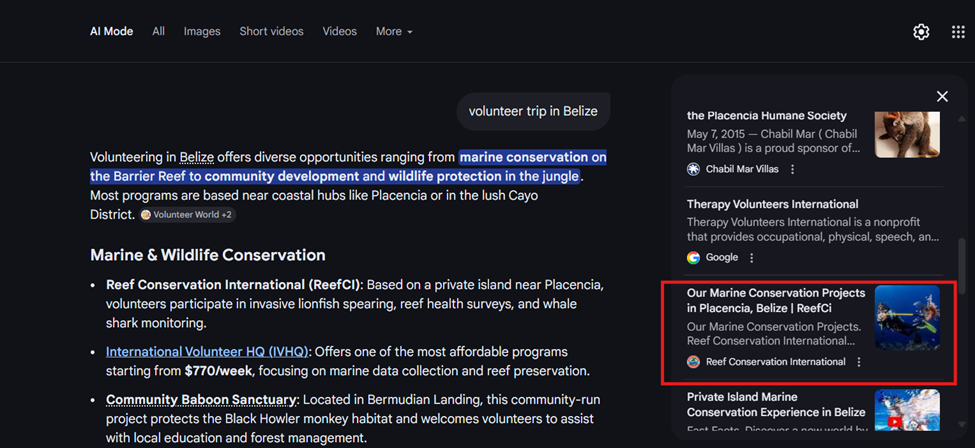The image size is (975, 448).
Task: Open the International Volunteer HQ (IVHQ) link
Action: (207, 352)
